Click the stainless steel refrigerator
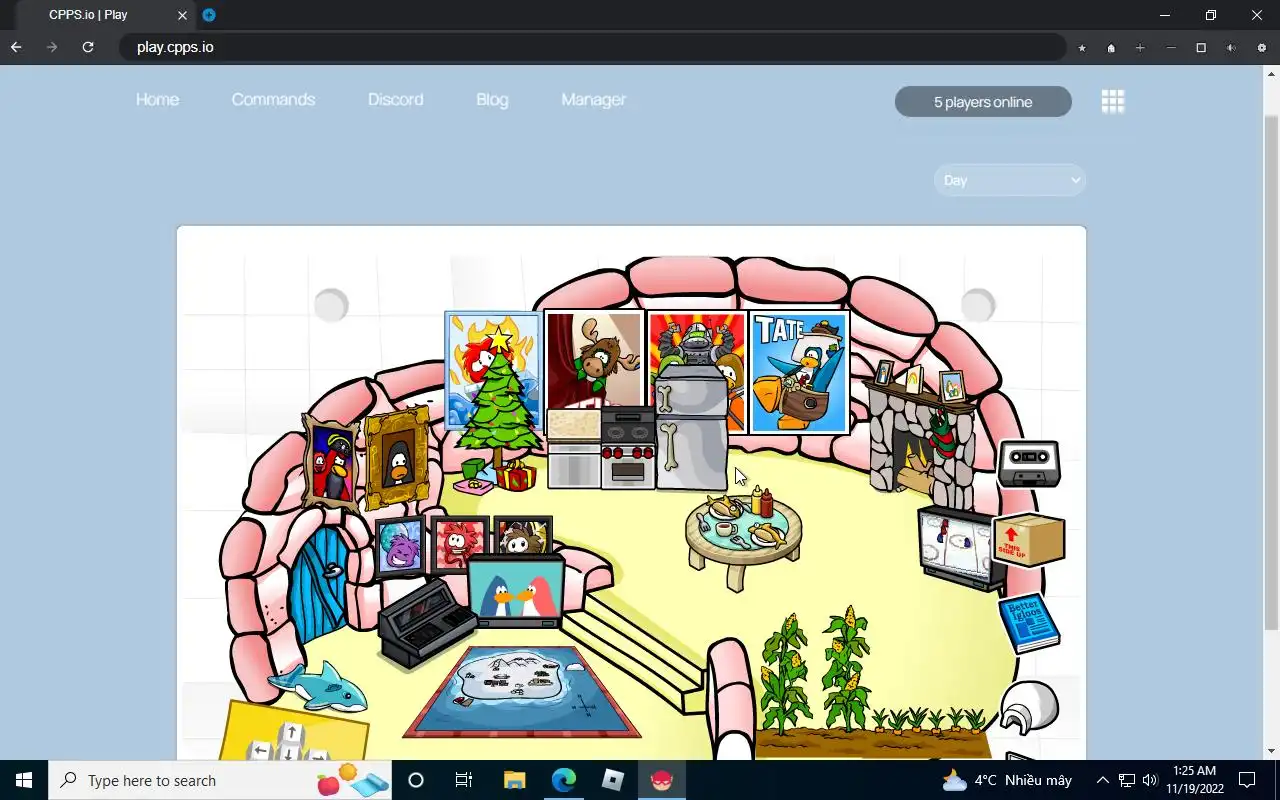The image size is (1280, 800). pos(691,428)
